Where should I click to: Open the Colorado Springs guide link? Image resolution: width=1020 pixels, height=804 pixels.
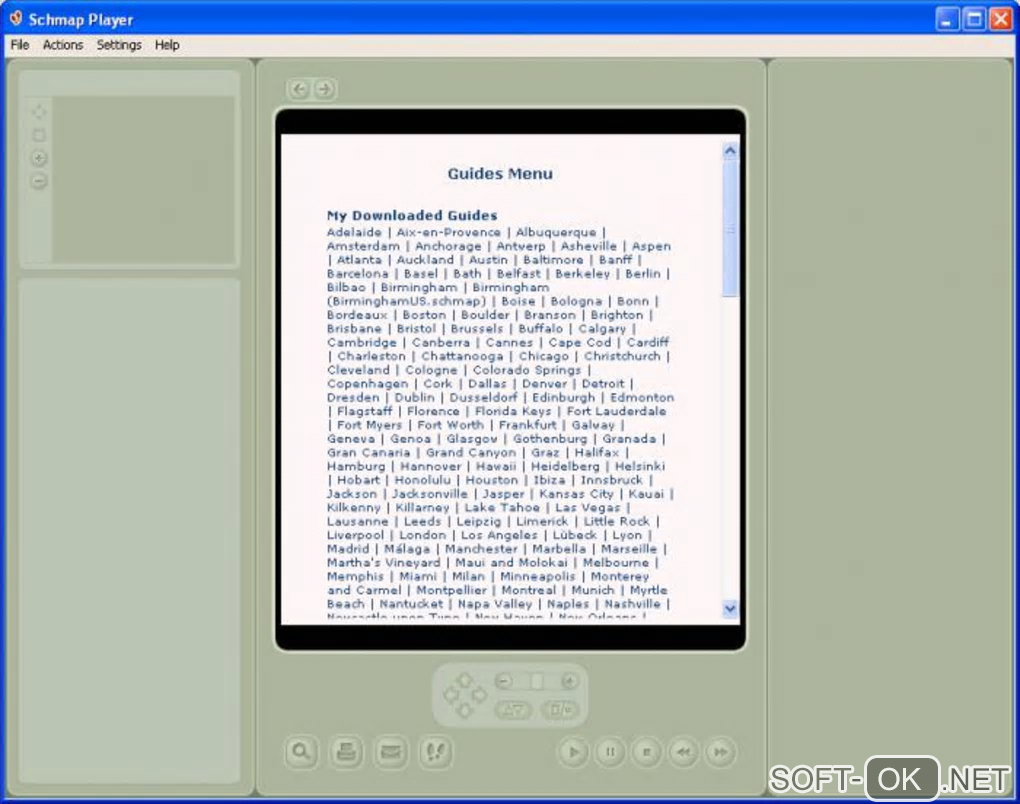[x=527, y=370]
